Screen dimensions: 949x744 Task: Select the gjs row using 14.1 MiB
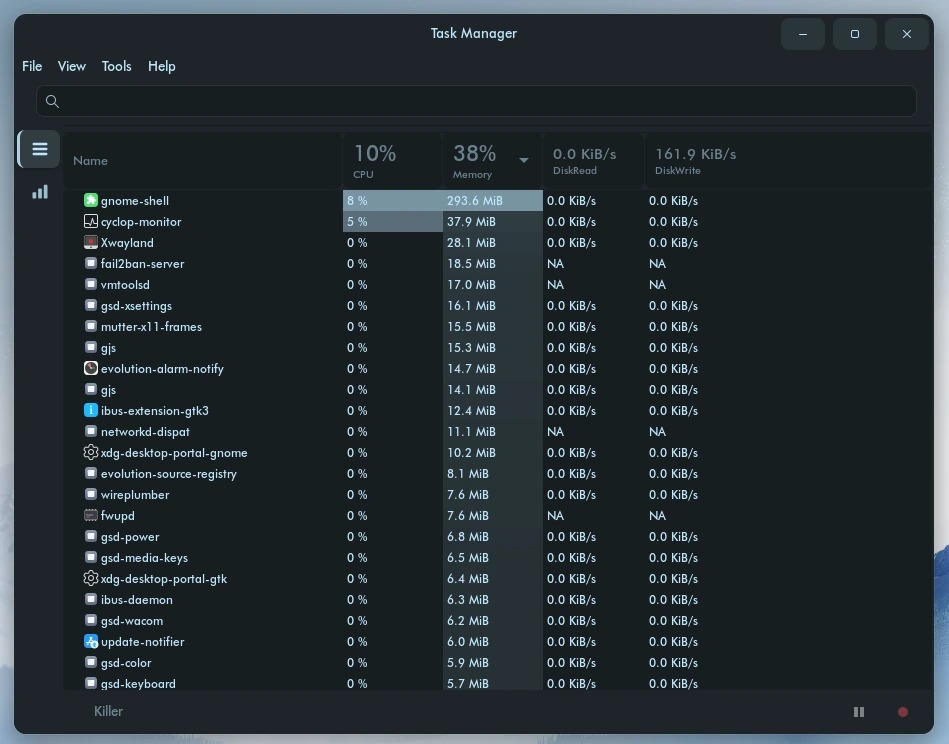tap(497, 389)
